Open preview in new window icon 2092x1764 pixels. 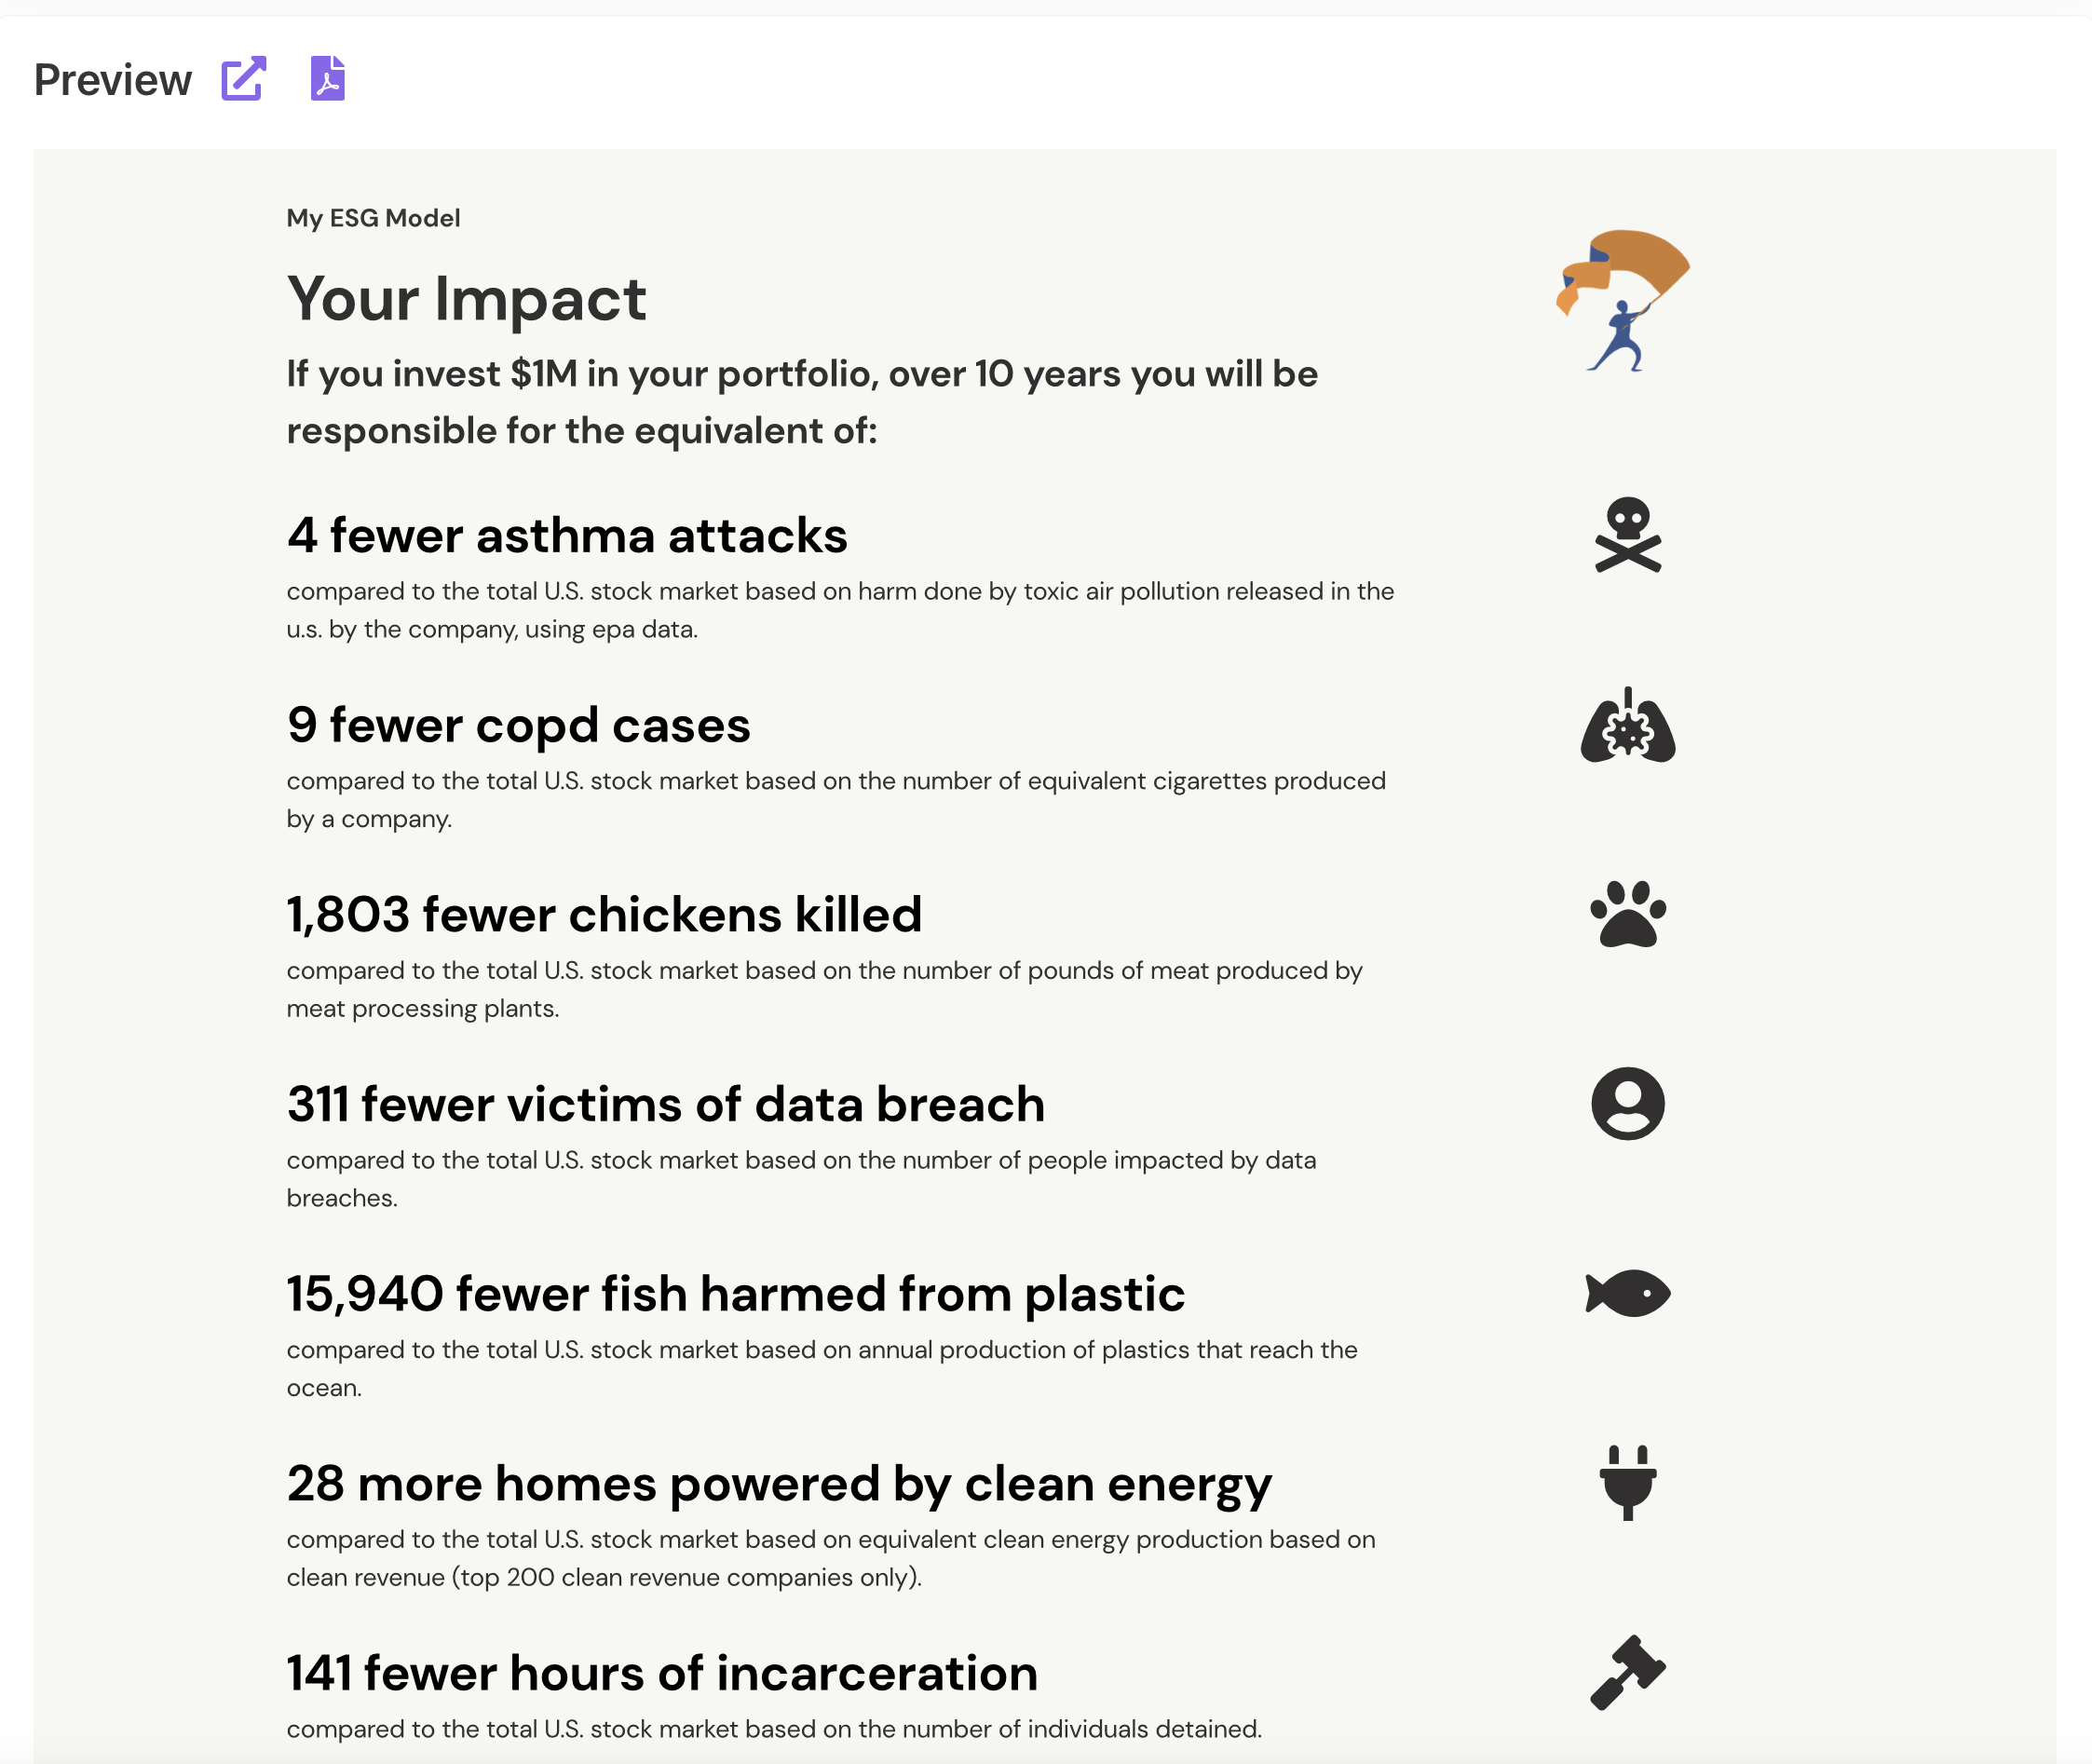coord(244,79)
